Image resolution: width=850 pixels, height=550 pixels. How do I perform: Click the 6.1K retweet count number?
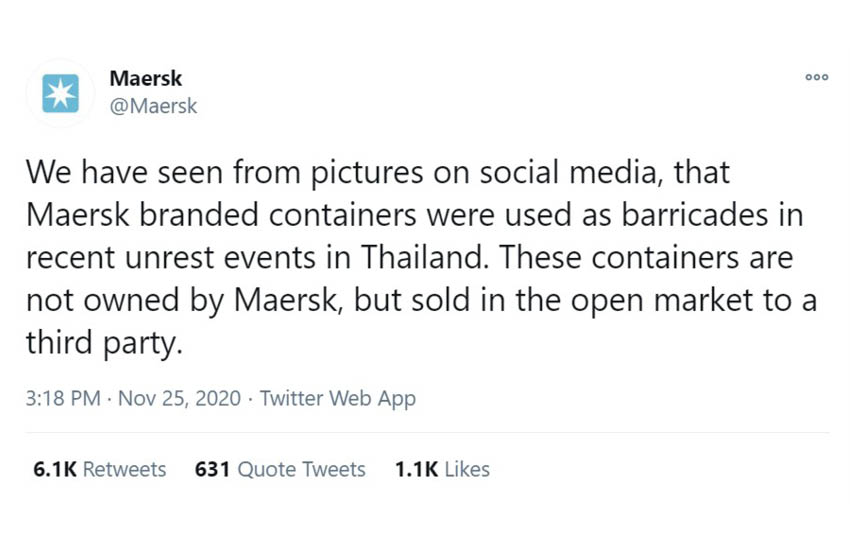55,469
